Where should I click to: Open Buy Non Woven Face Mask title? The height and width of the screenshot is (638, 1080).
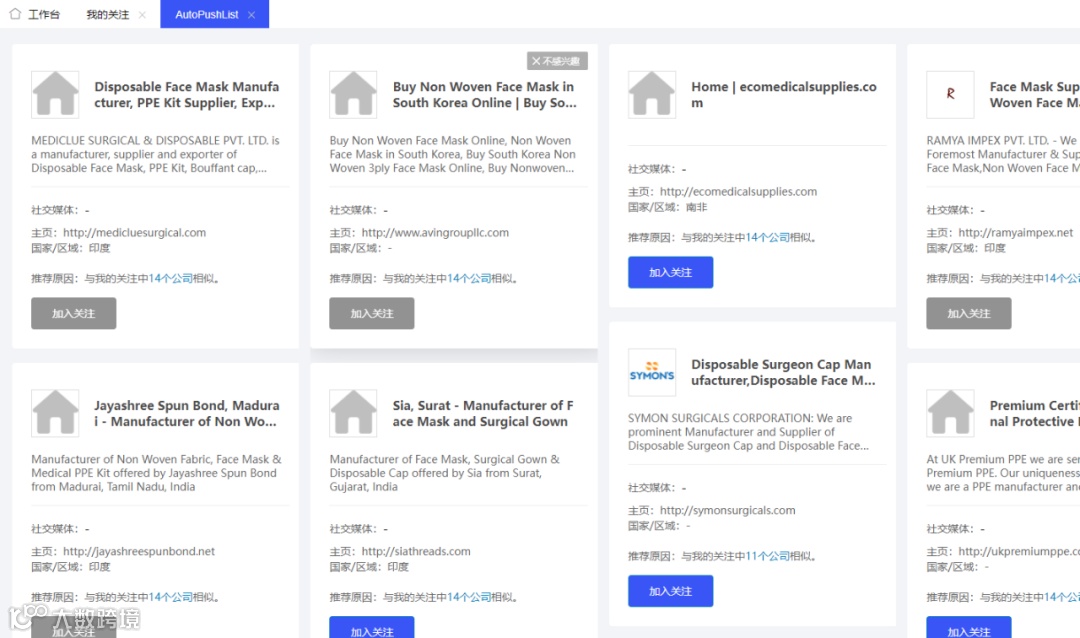485,94
